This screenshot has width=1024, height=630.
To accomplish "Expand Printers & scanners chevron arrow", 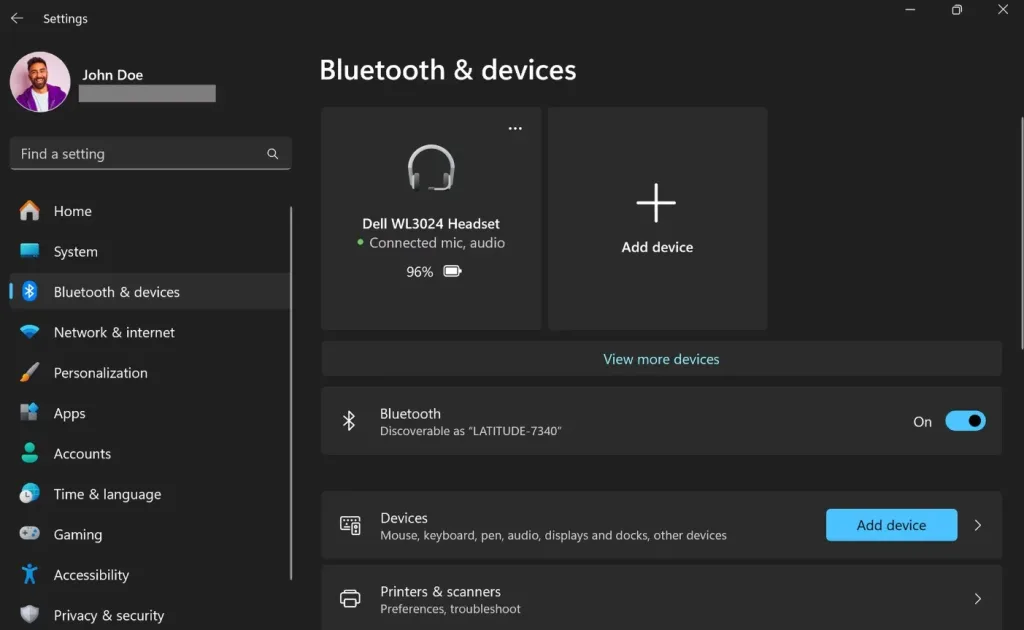I will [x=978, y=599].
